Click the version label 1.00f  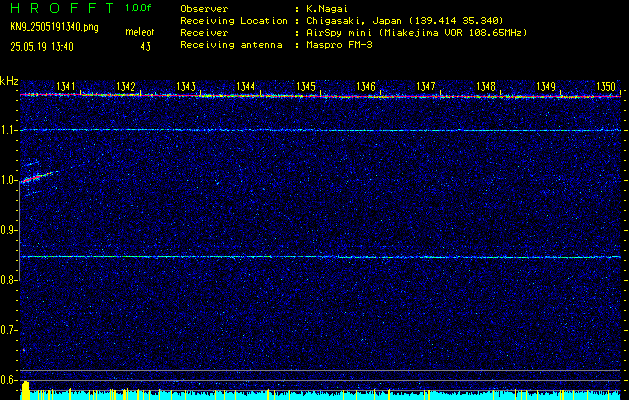tap(138, 8)
